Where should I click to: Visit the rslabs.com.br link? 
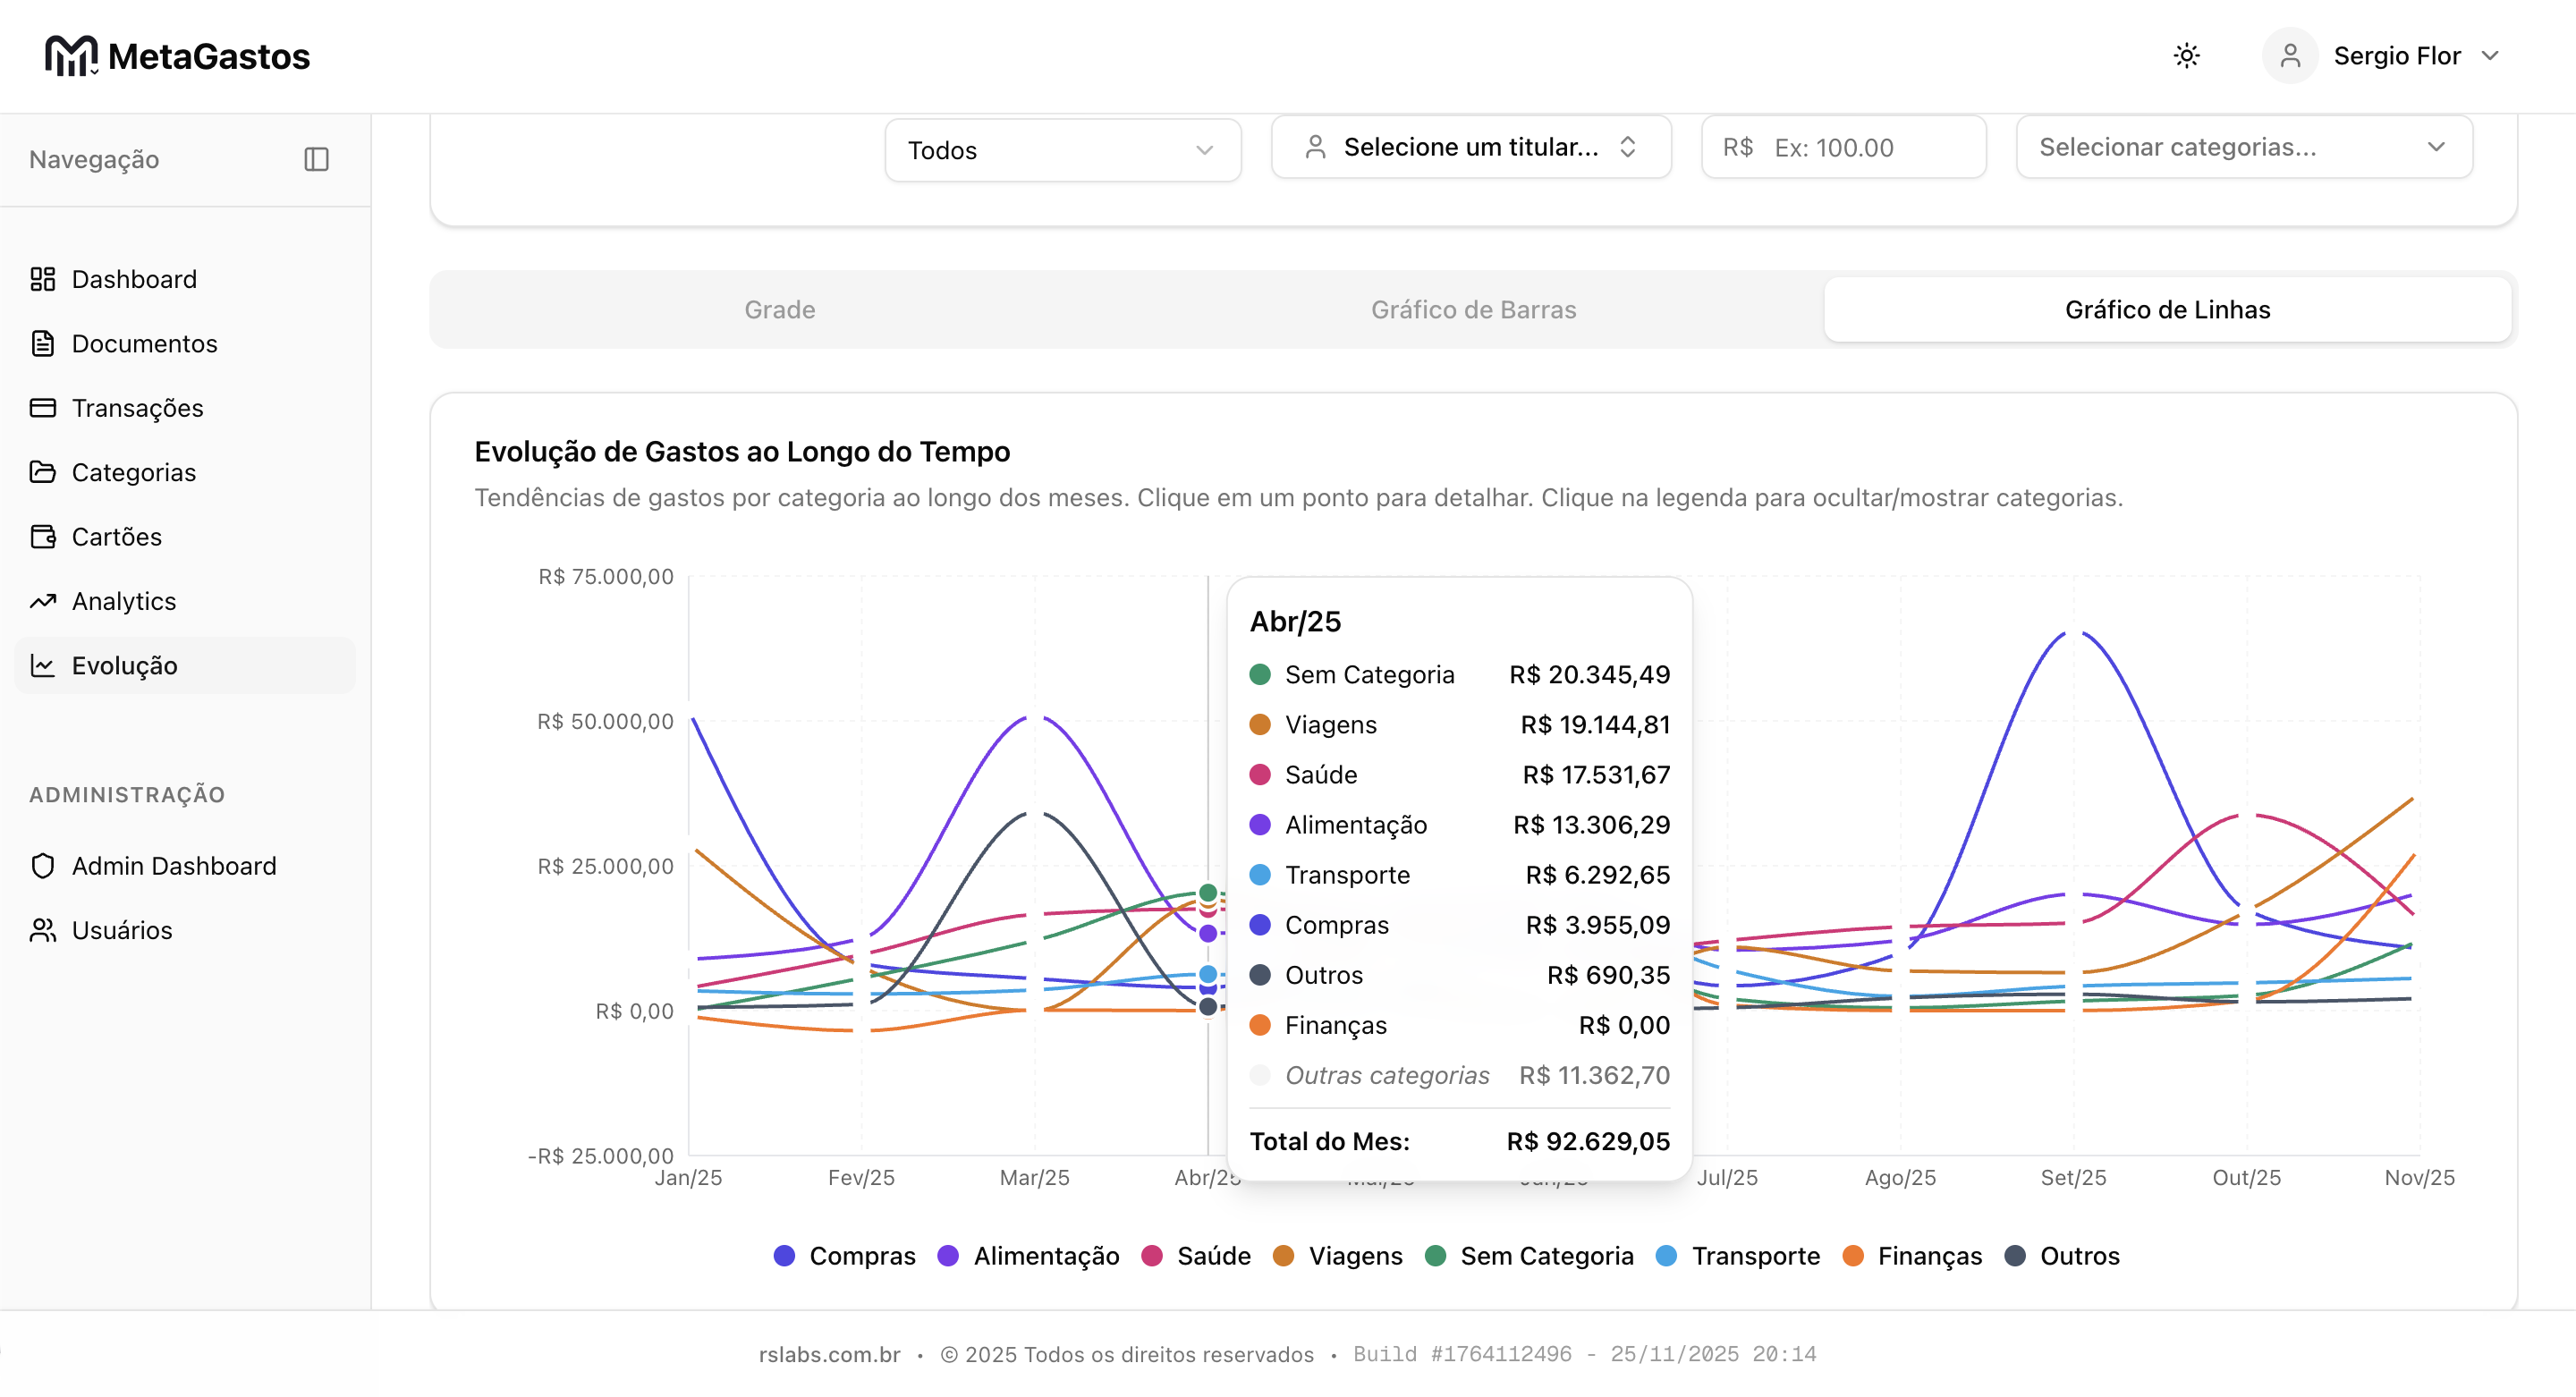pos(829,1355)
